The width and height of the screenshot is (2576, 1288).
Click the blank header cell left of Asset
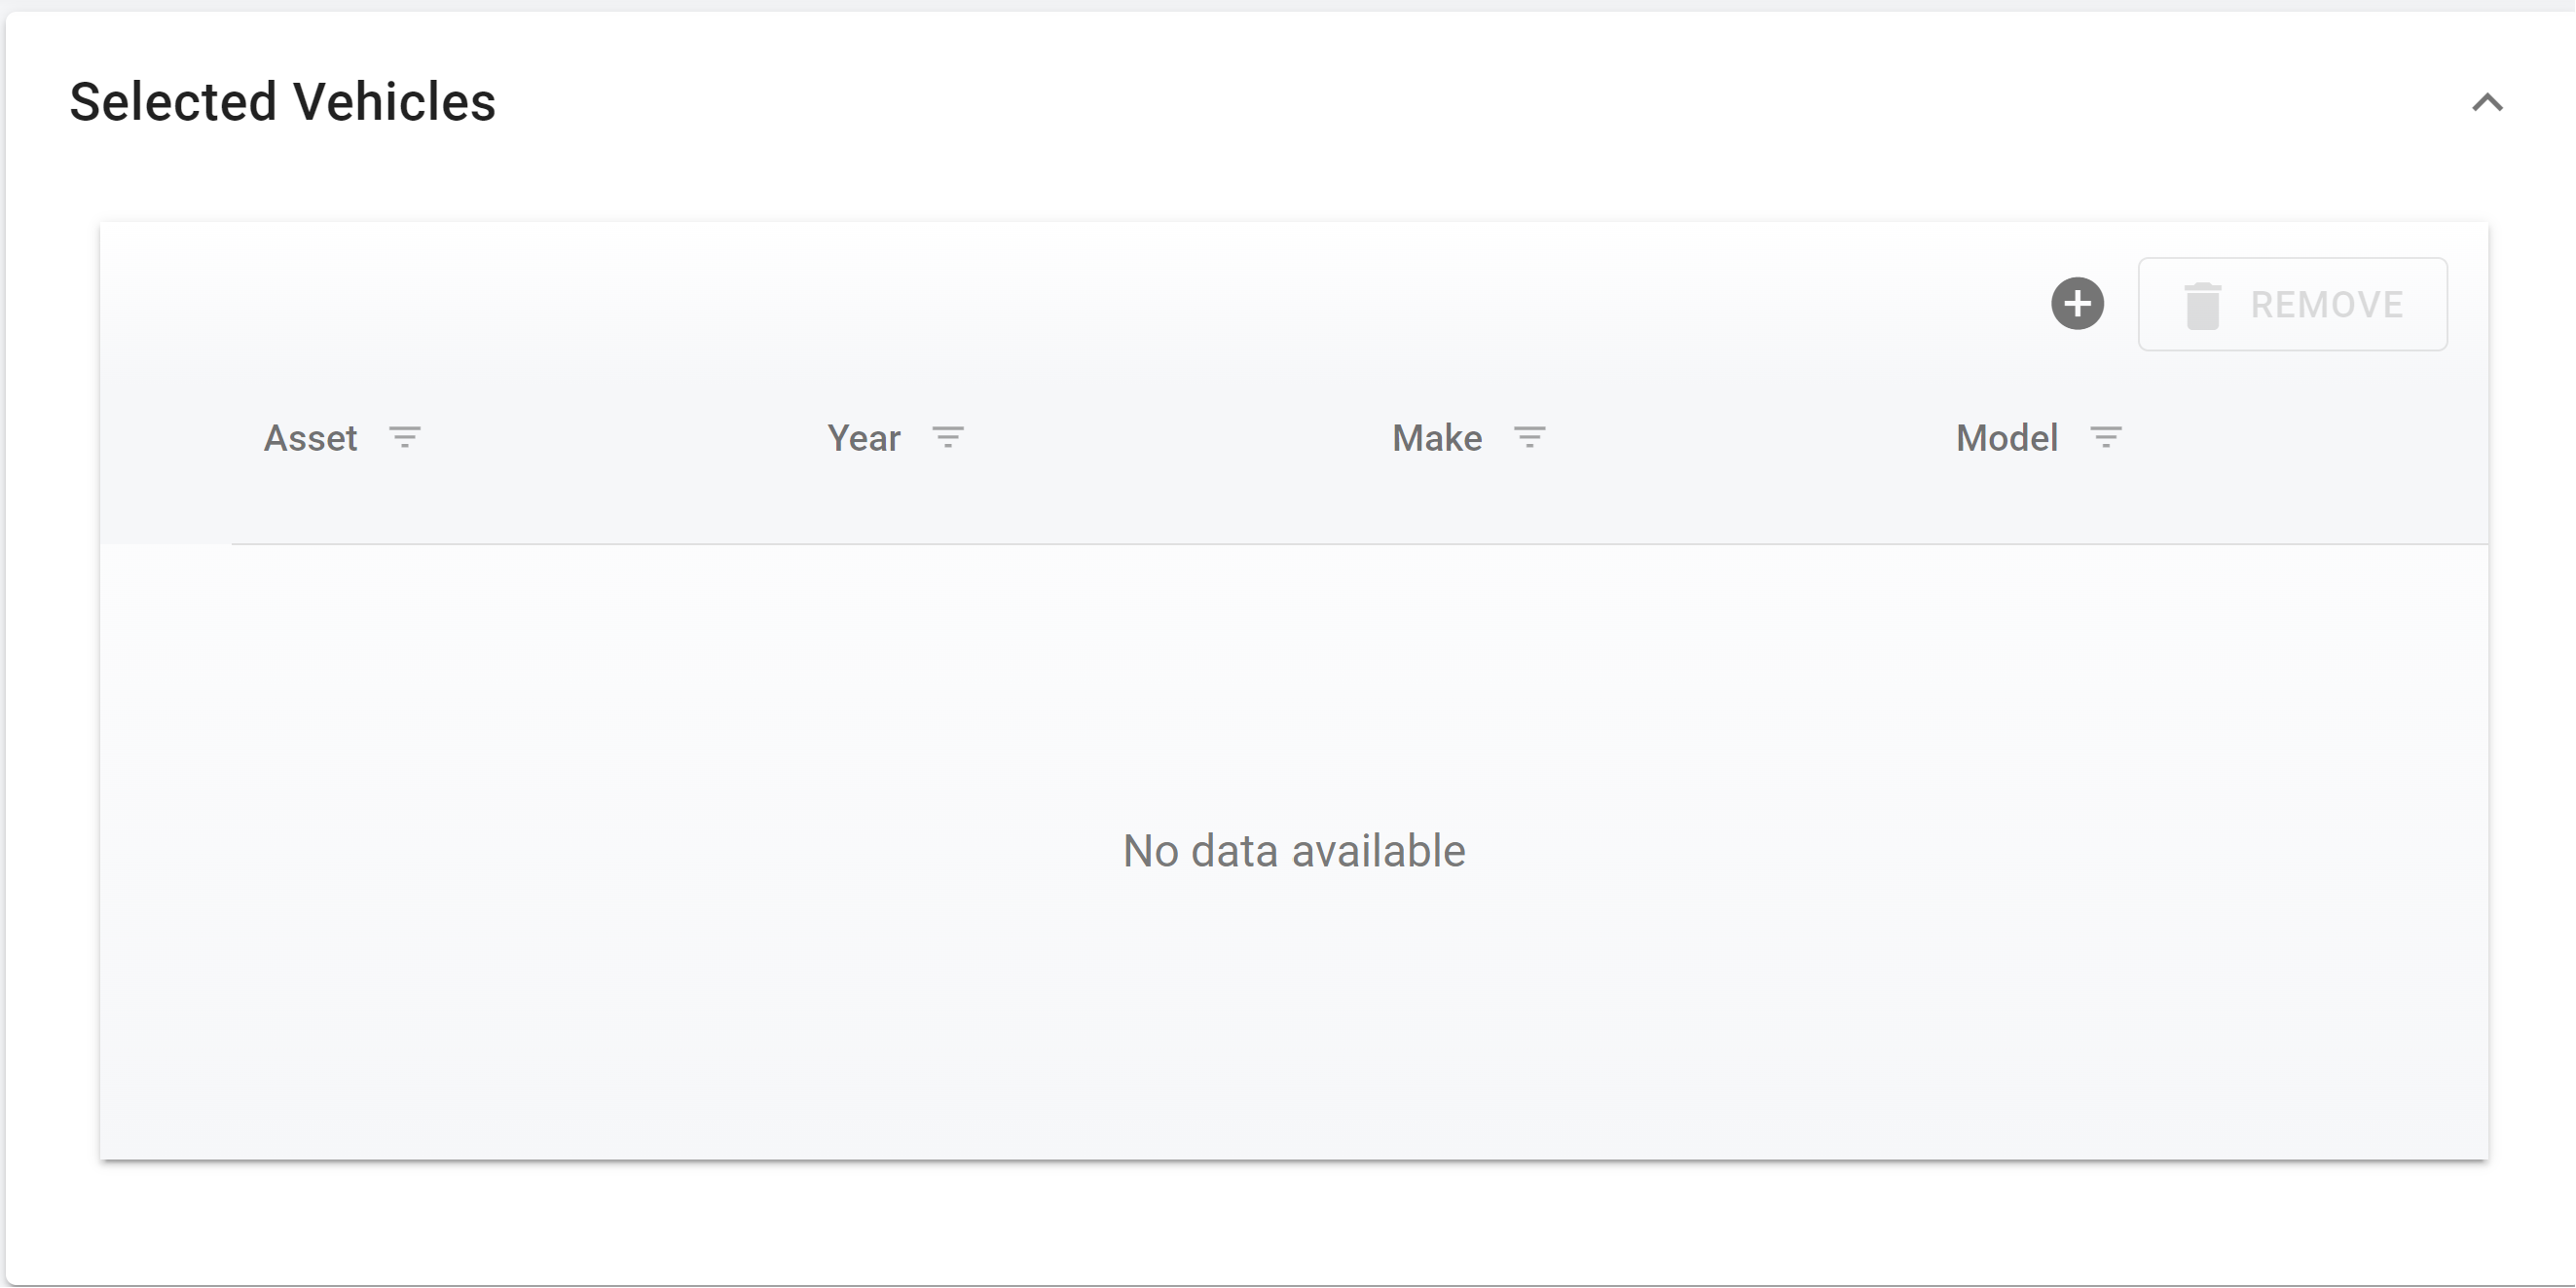click(166, 438)
